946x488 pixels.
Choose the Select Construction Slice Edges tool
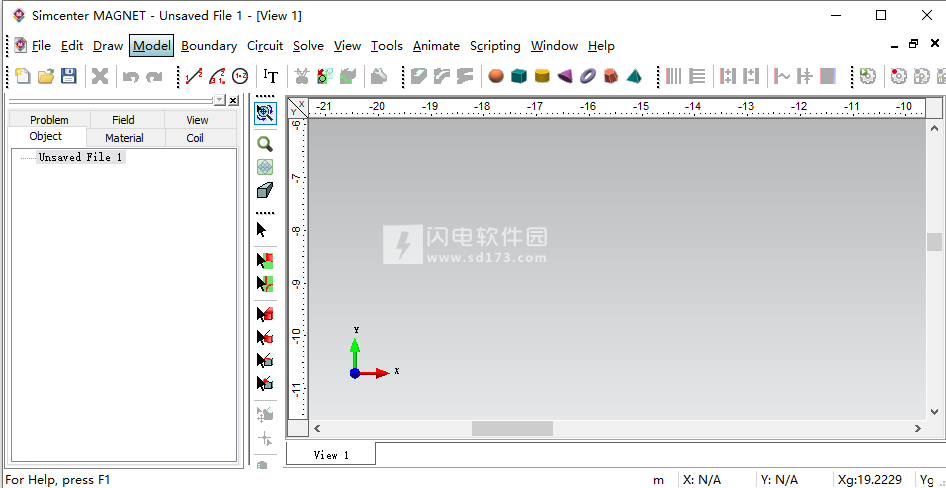[265, 284]
